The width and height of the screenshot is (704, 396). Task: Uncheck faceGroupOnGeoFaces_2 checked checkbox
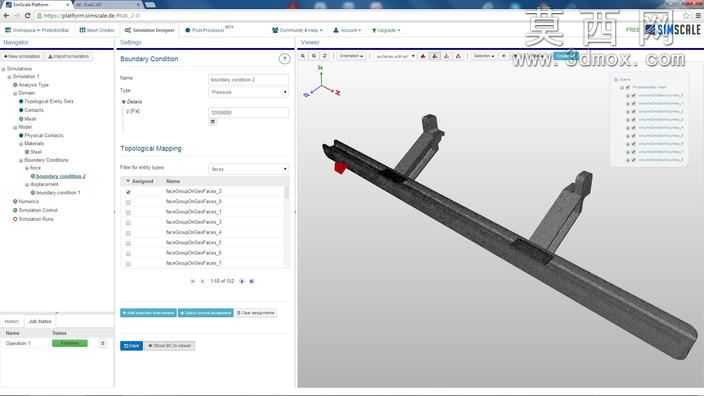click(128, 192)
